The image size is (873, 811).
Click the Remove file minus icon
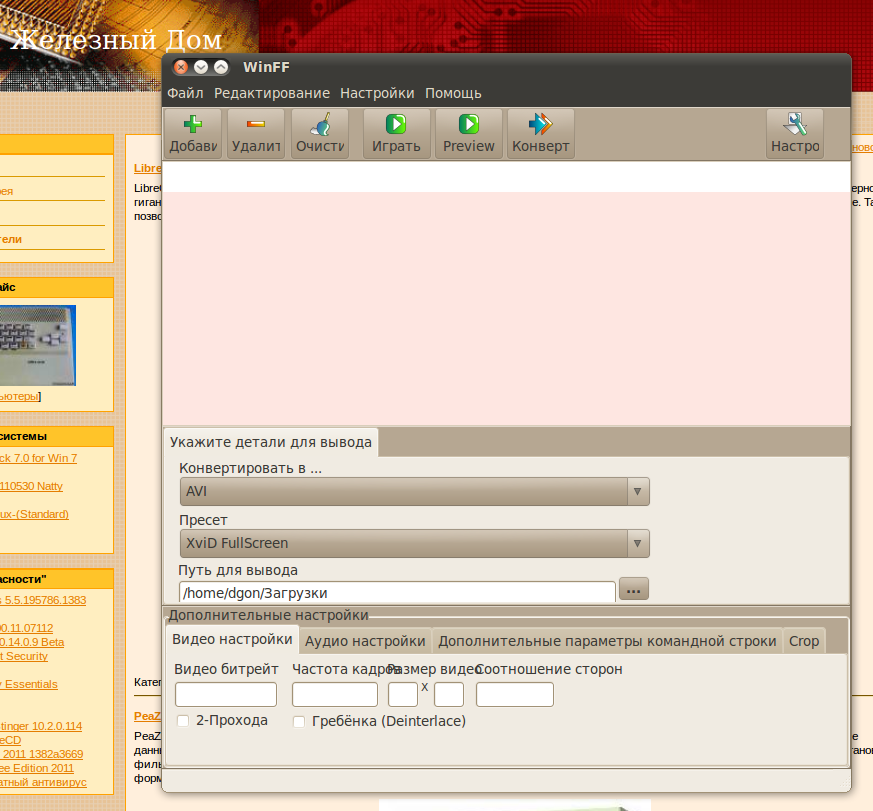(256, 125)
